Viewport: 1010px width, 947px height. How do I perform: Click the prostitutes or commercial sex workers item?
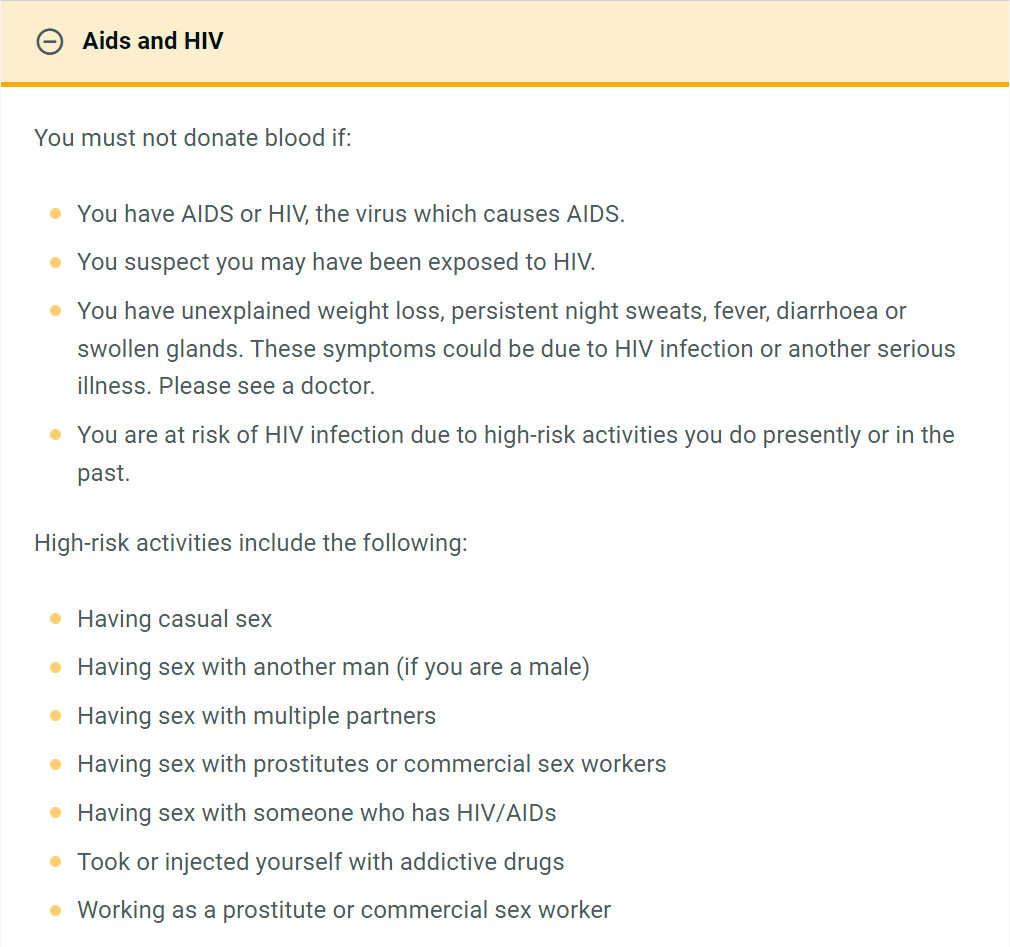[x=371, y=764]
